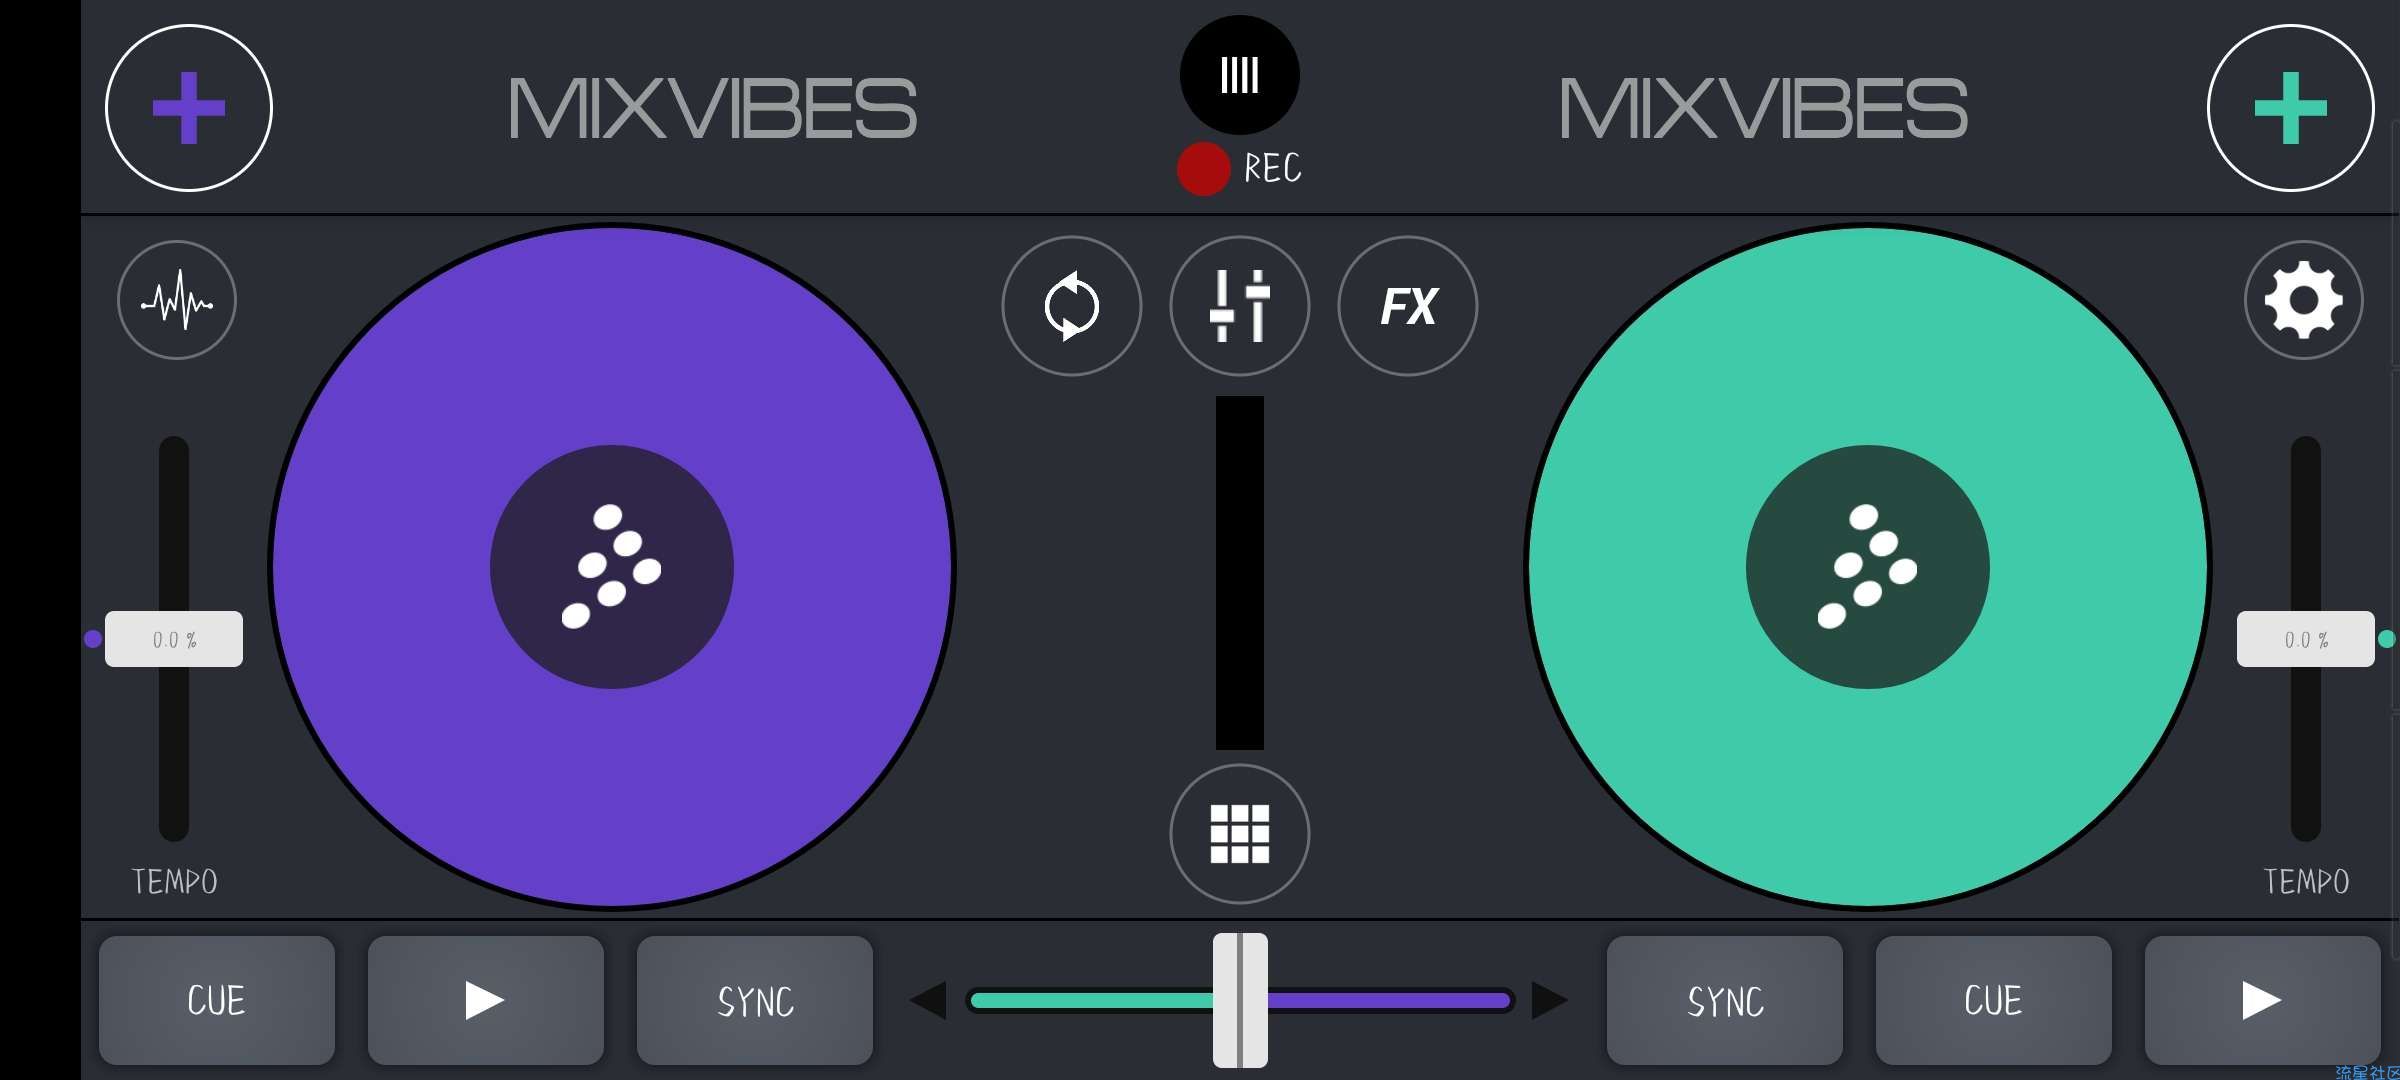Toggle the red REC record button
Screen dimensions: 2400x1080
click(x=1204, y=168)
